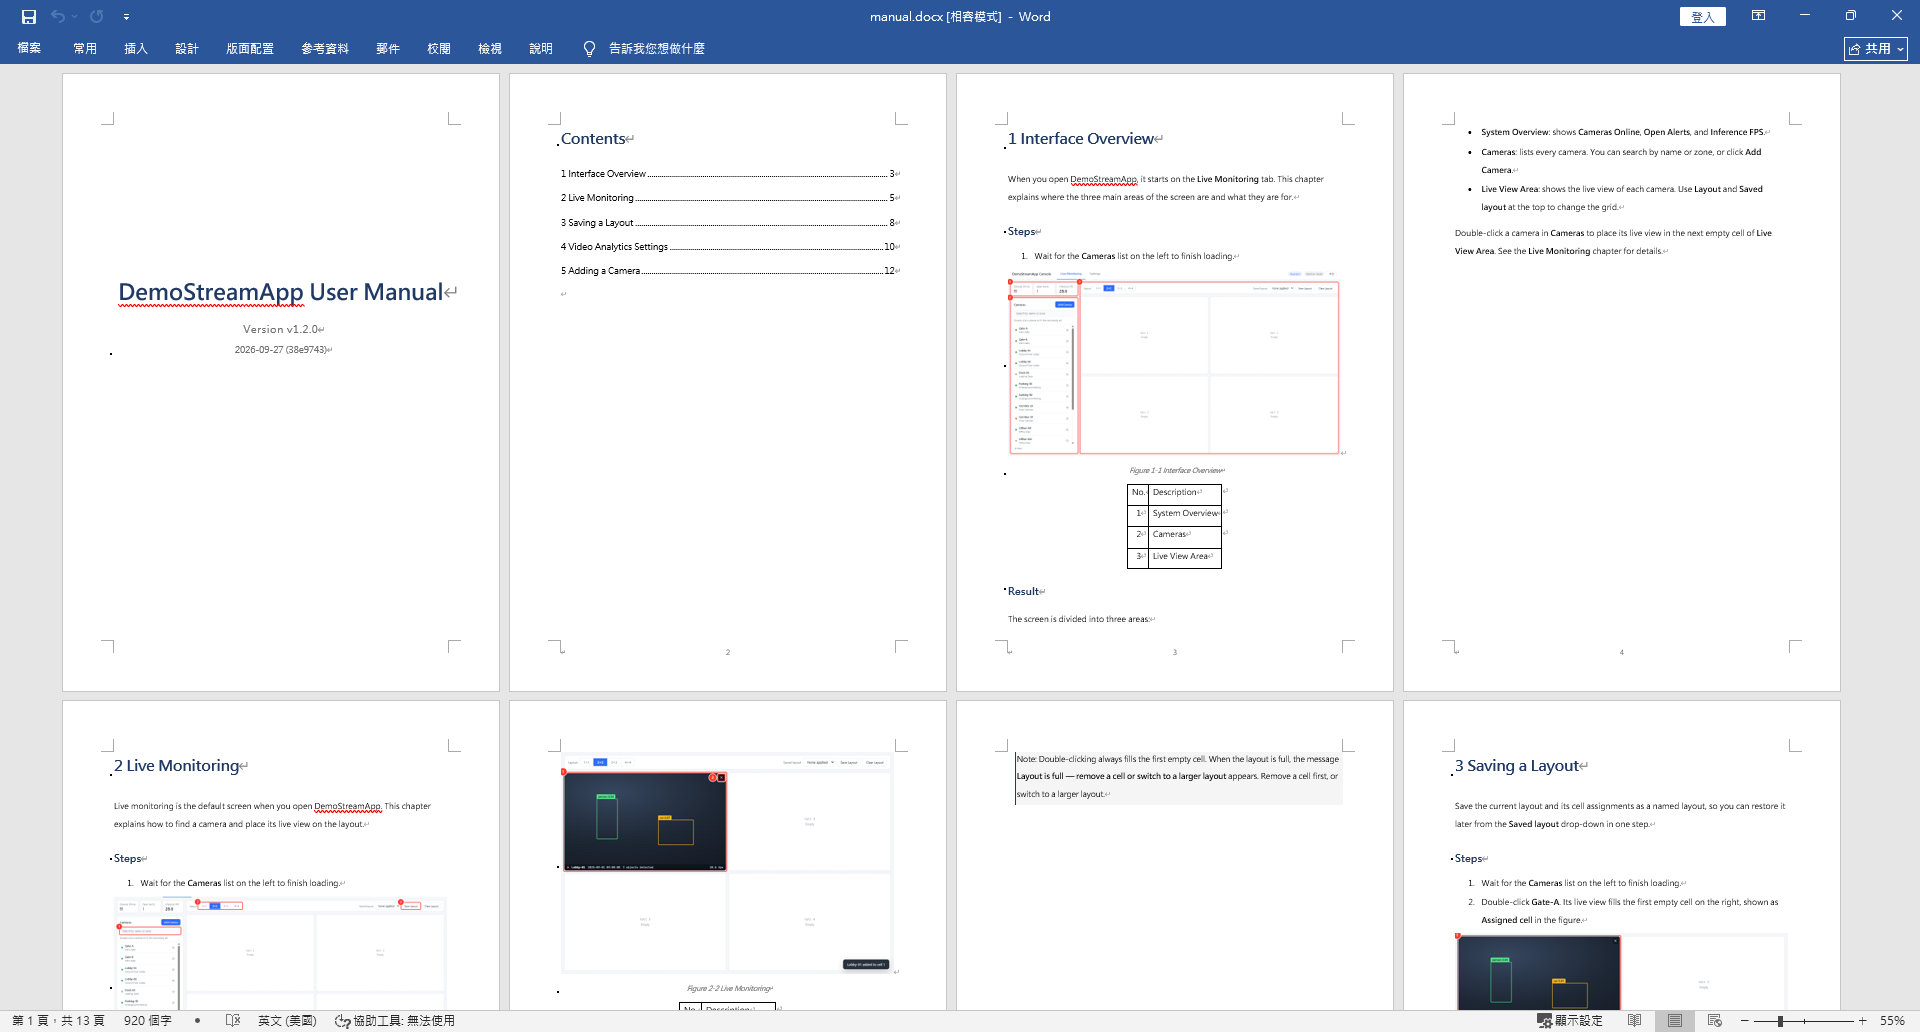Switch to the 郵件 (Mailings) tab

(388, 48)
